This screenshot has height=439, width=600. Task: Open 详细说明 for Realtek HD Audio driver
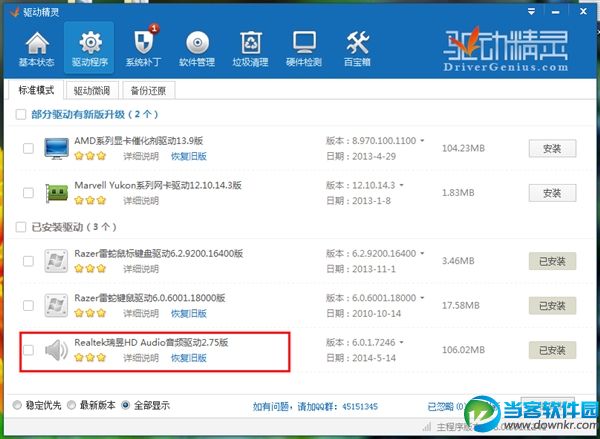141,358
